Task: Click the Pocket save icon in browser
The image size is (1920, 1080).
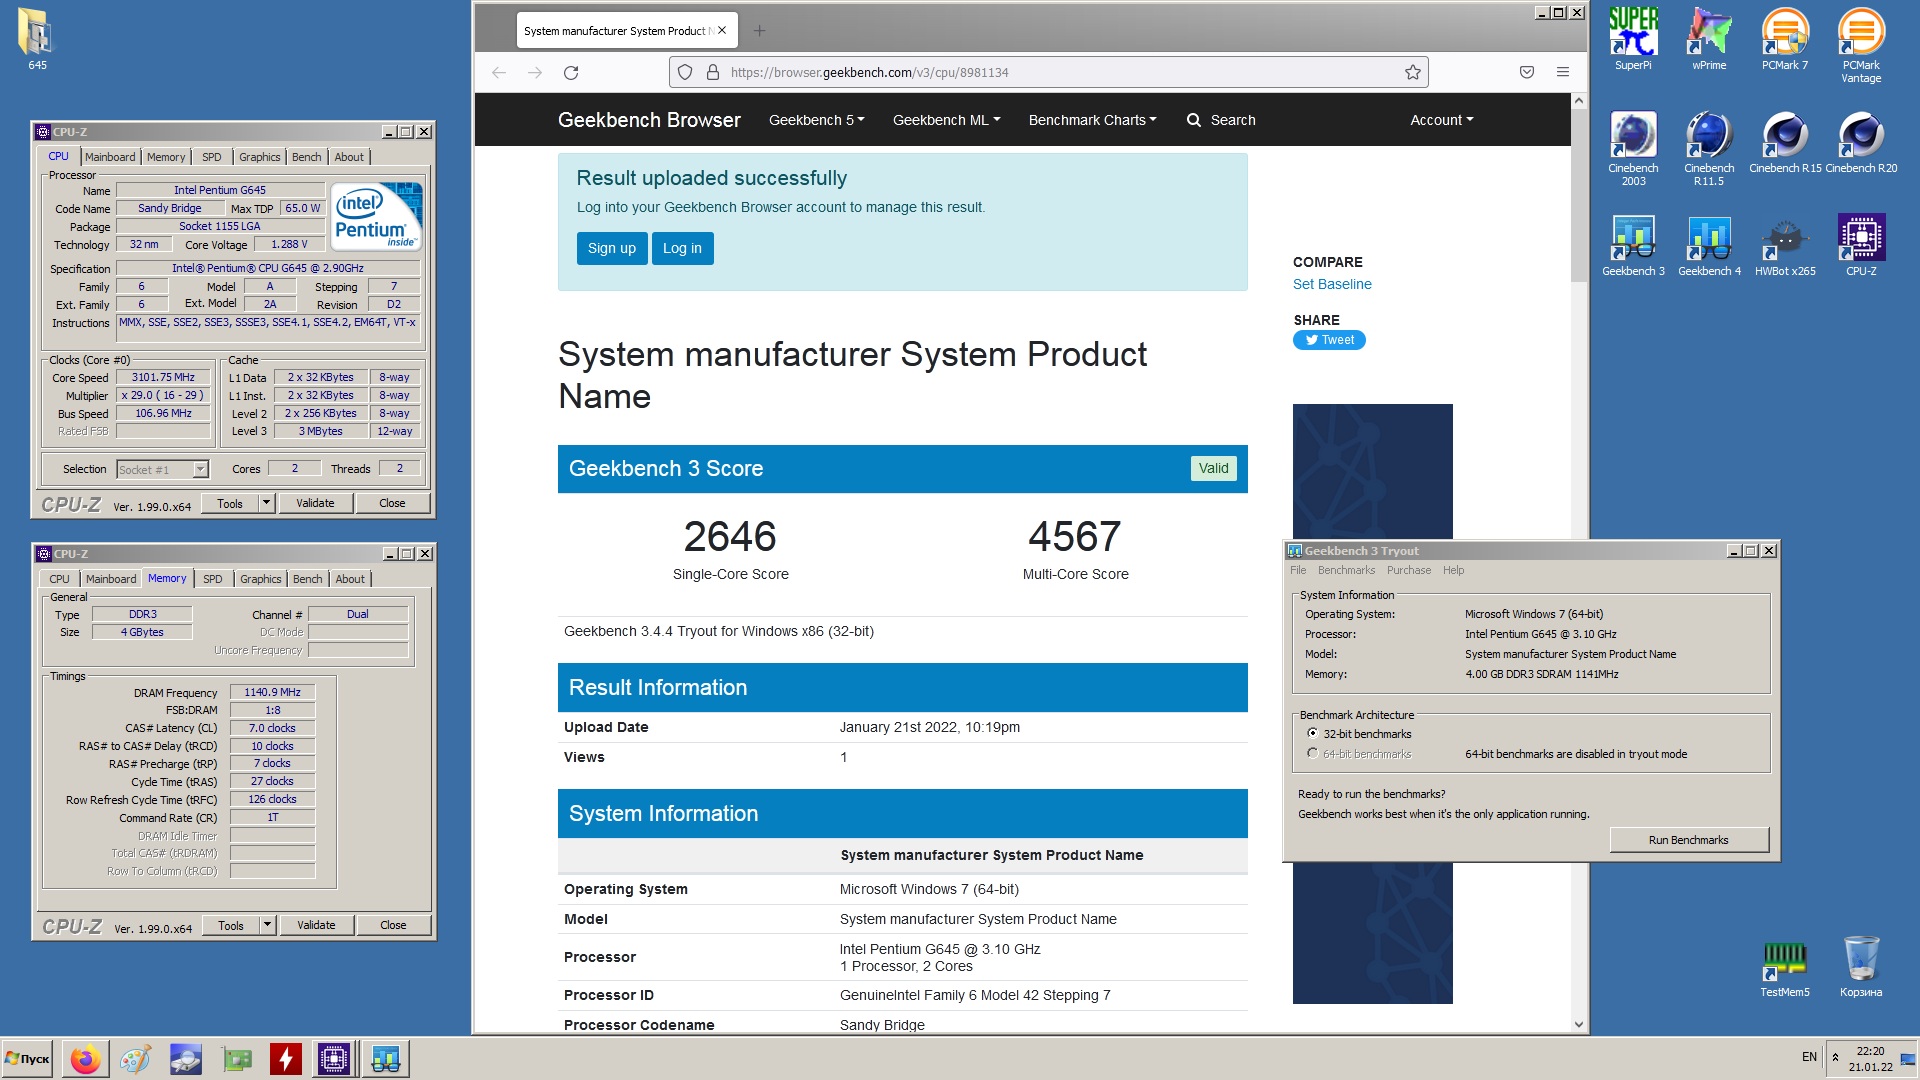Action: pyautogui.click(x=1527, y=72)
